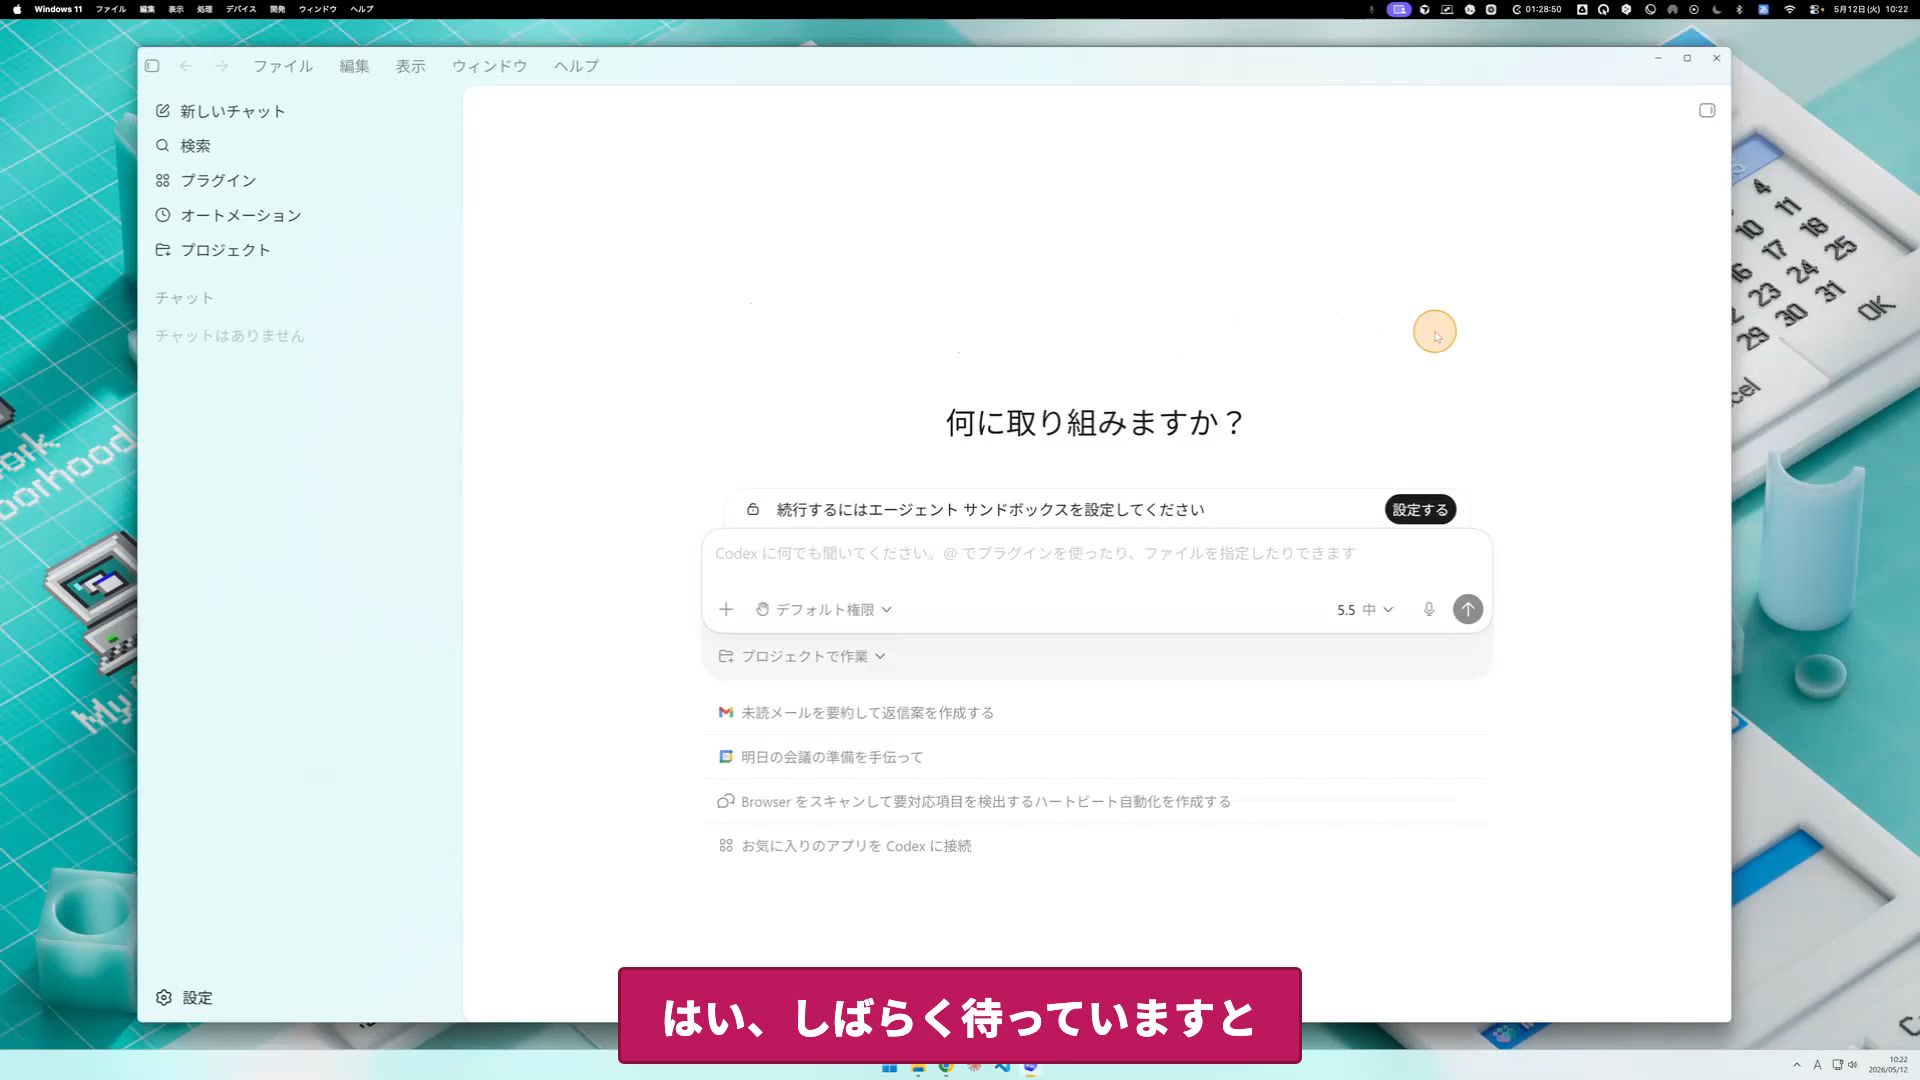Image resolution: width=1920 pixels, height=1080 pixels.
Task: Open Chrome from the Windows taskbar
Action: click(x=946, y=1068)
